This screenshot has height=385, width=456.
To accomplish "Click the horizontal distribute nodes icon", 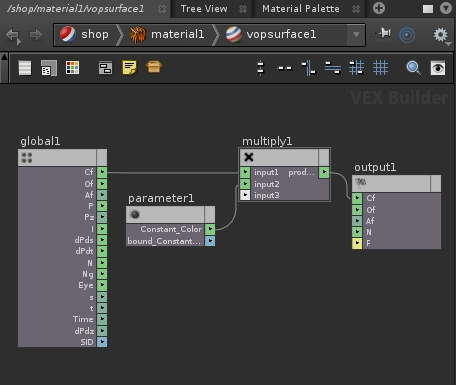I will tap(285, 68).
